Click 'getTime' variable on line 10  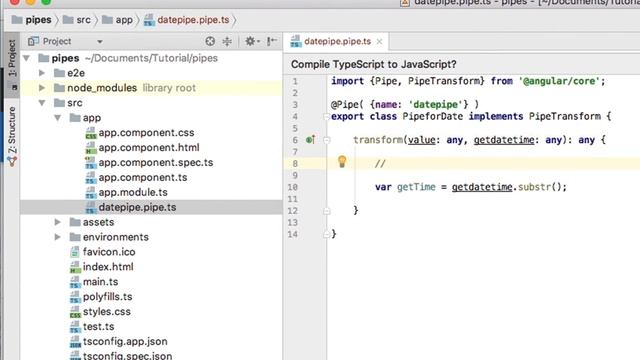point(416,187)
